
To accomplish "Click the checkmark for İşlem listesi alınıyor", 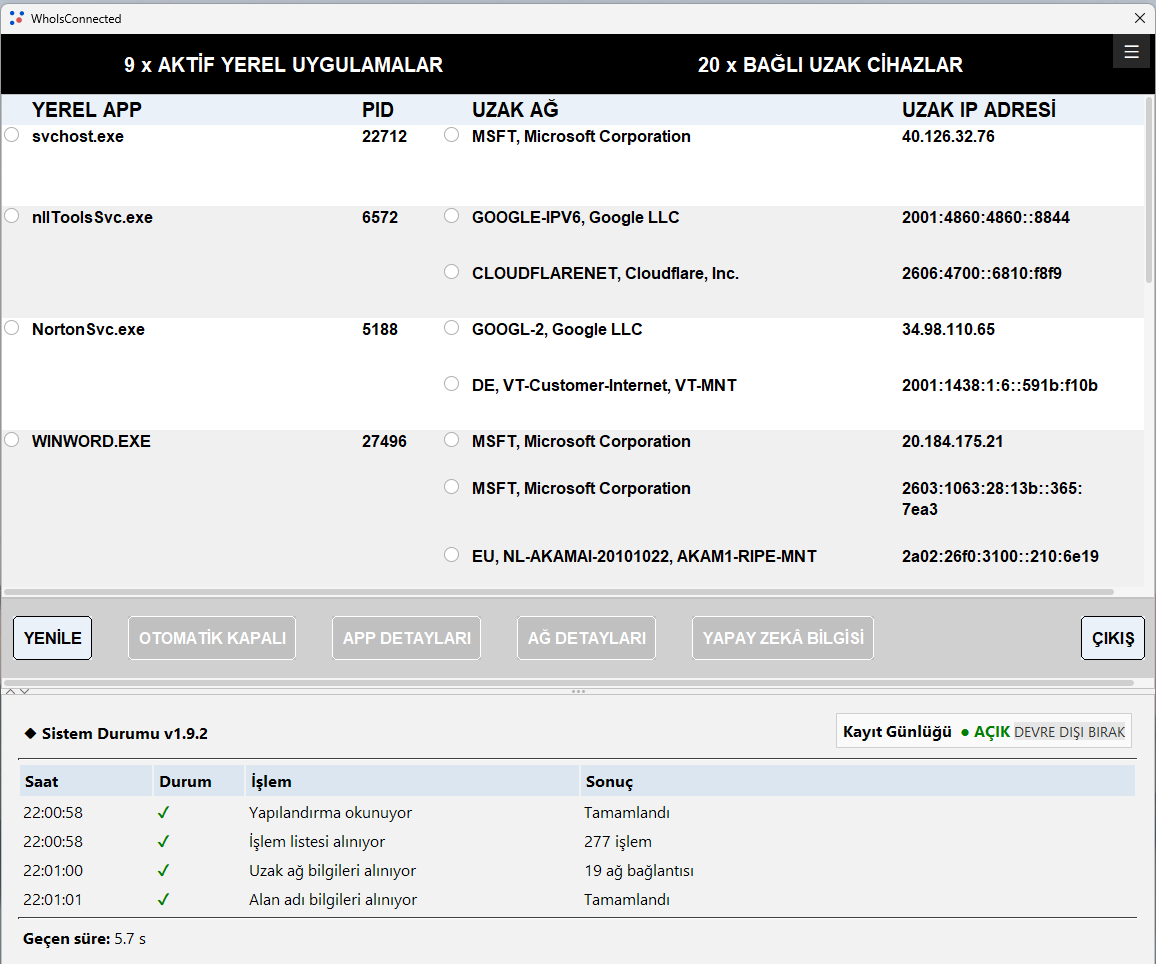I will tap(163, 841).
